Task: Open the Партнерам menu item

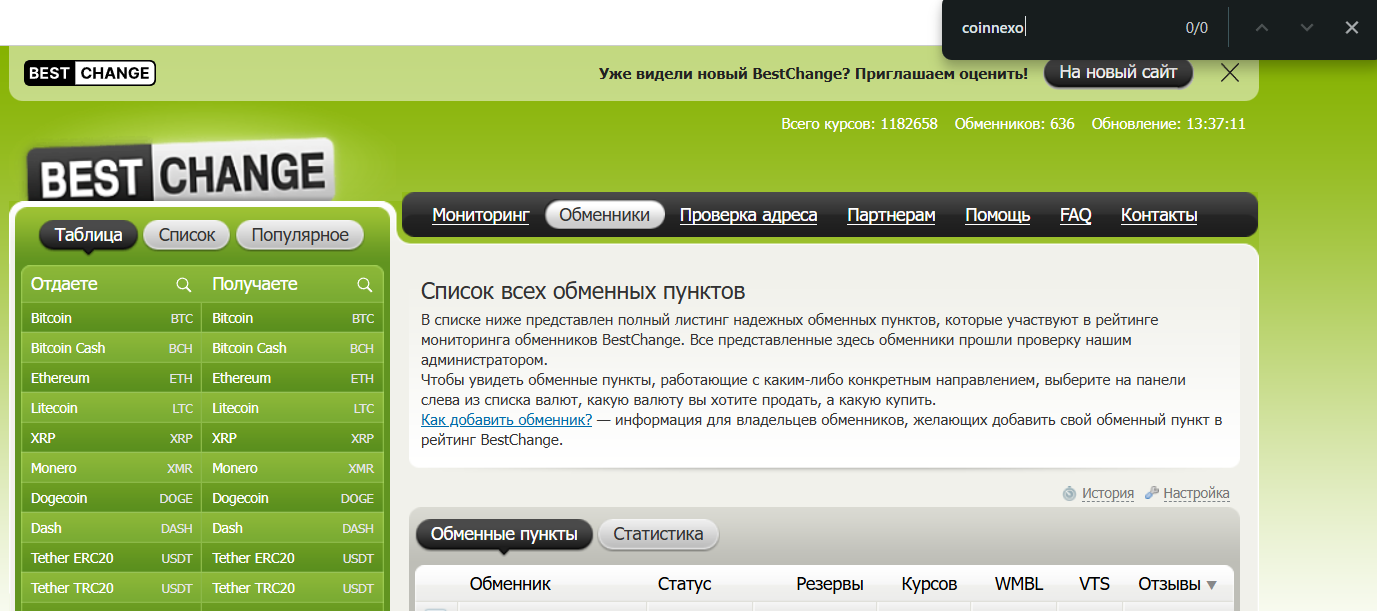Action: (x=891, y=215)
